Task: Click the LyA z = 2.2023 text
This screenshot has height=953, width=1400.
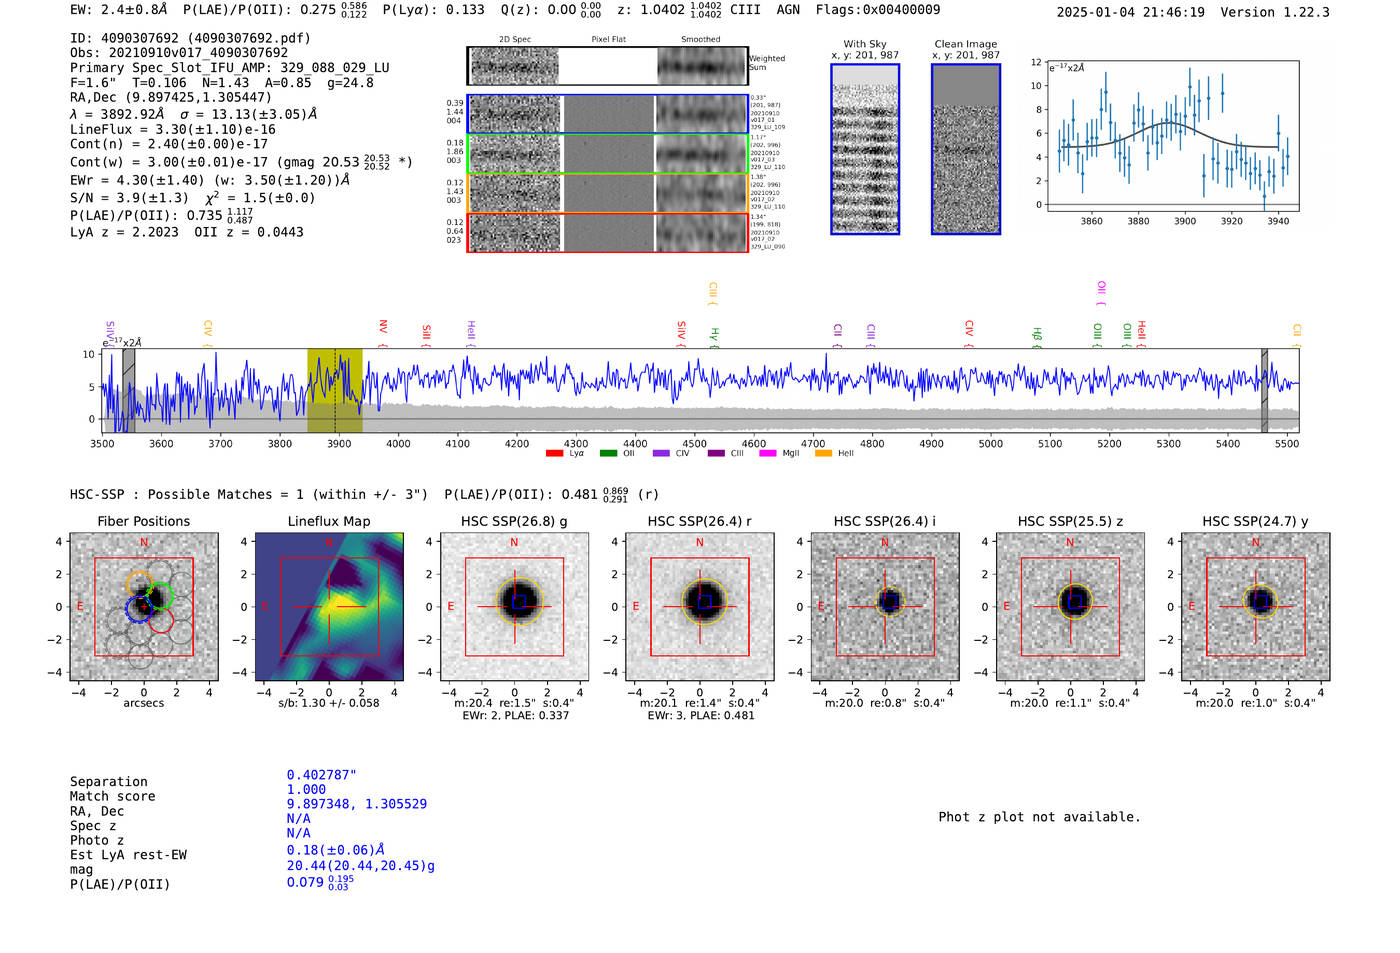Action: (x=124, y=232)
